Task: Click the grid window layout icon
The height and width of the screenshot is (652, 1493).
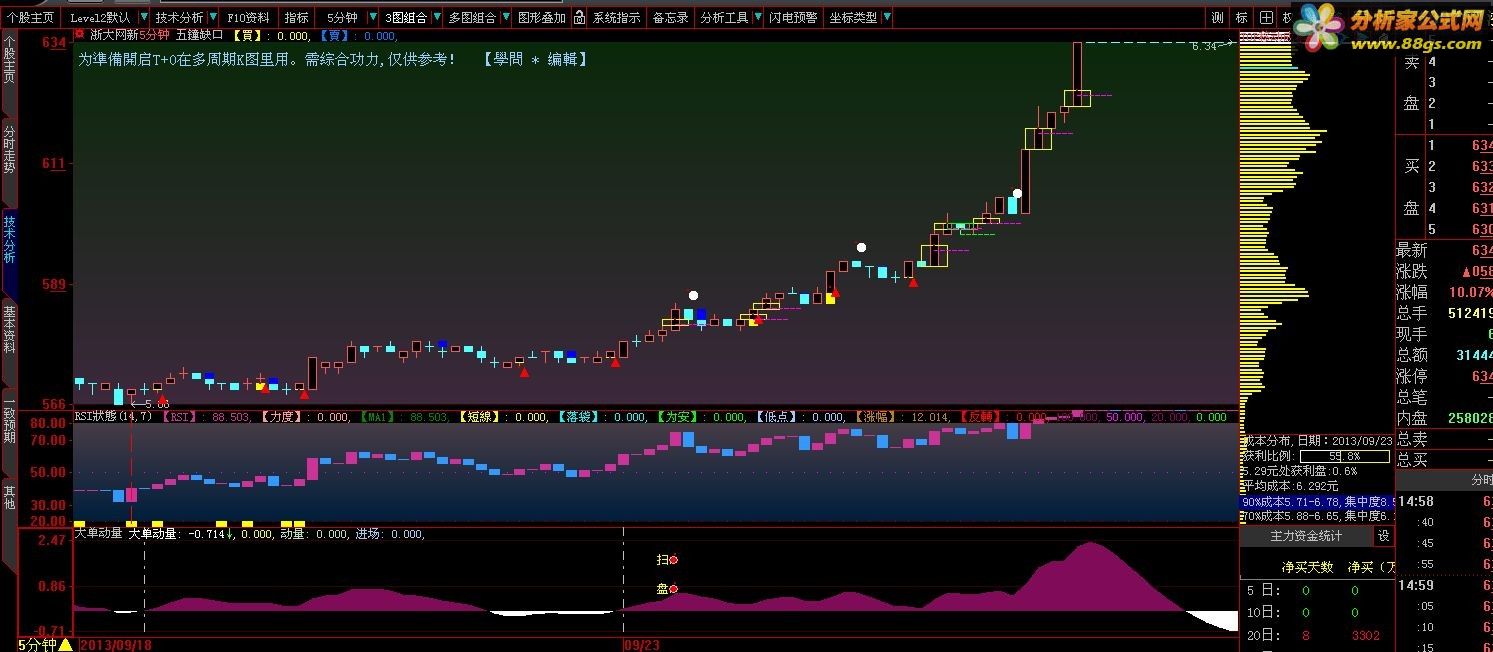Action: pyautogui.click(x=1265, y=17)
